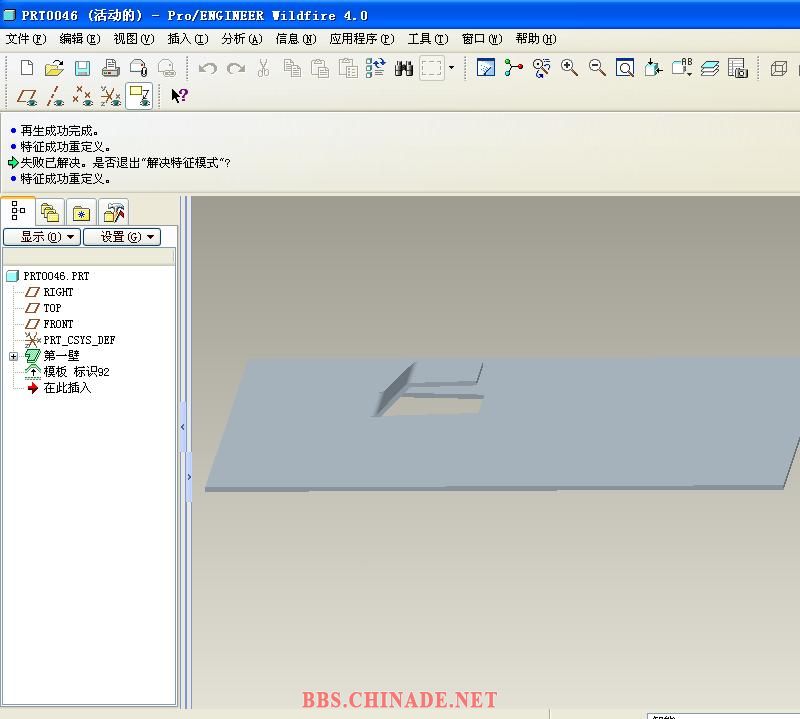Print the model with printer icon

(110, 68)
